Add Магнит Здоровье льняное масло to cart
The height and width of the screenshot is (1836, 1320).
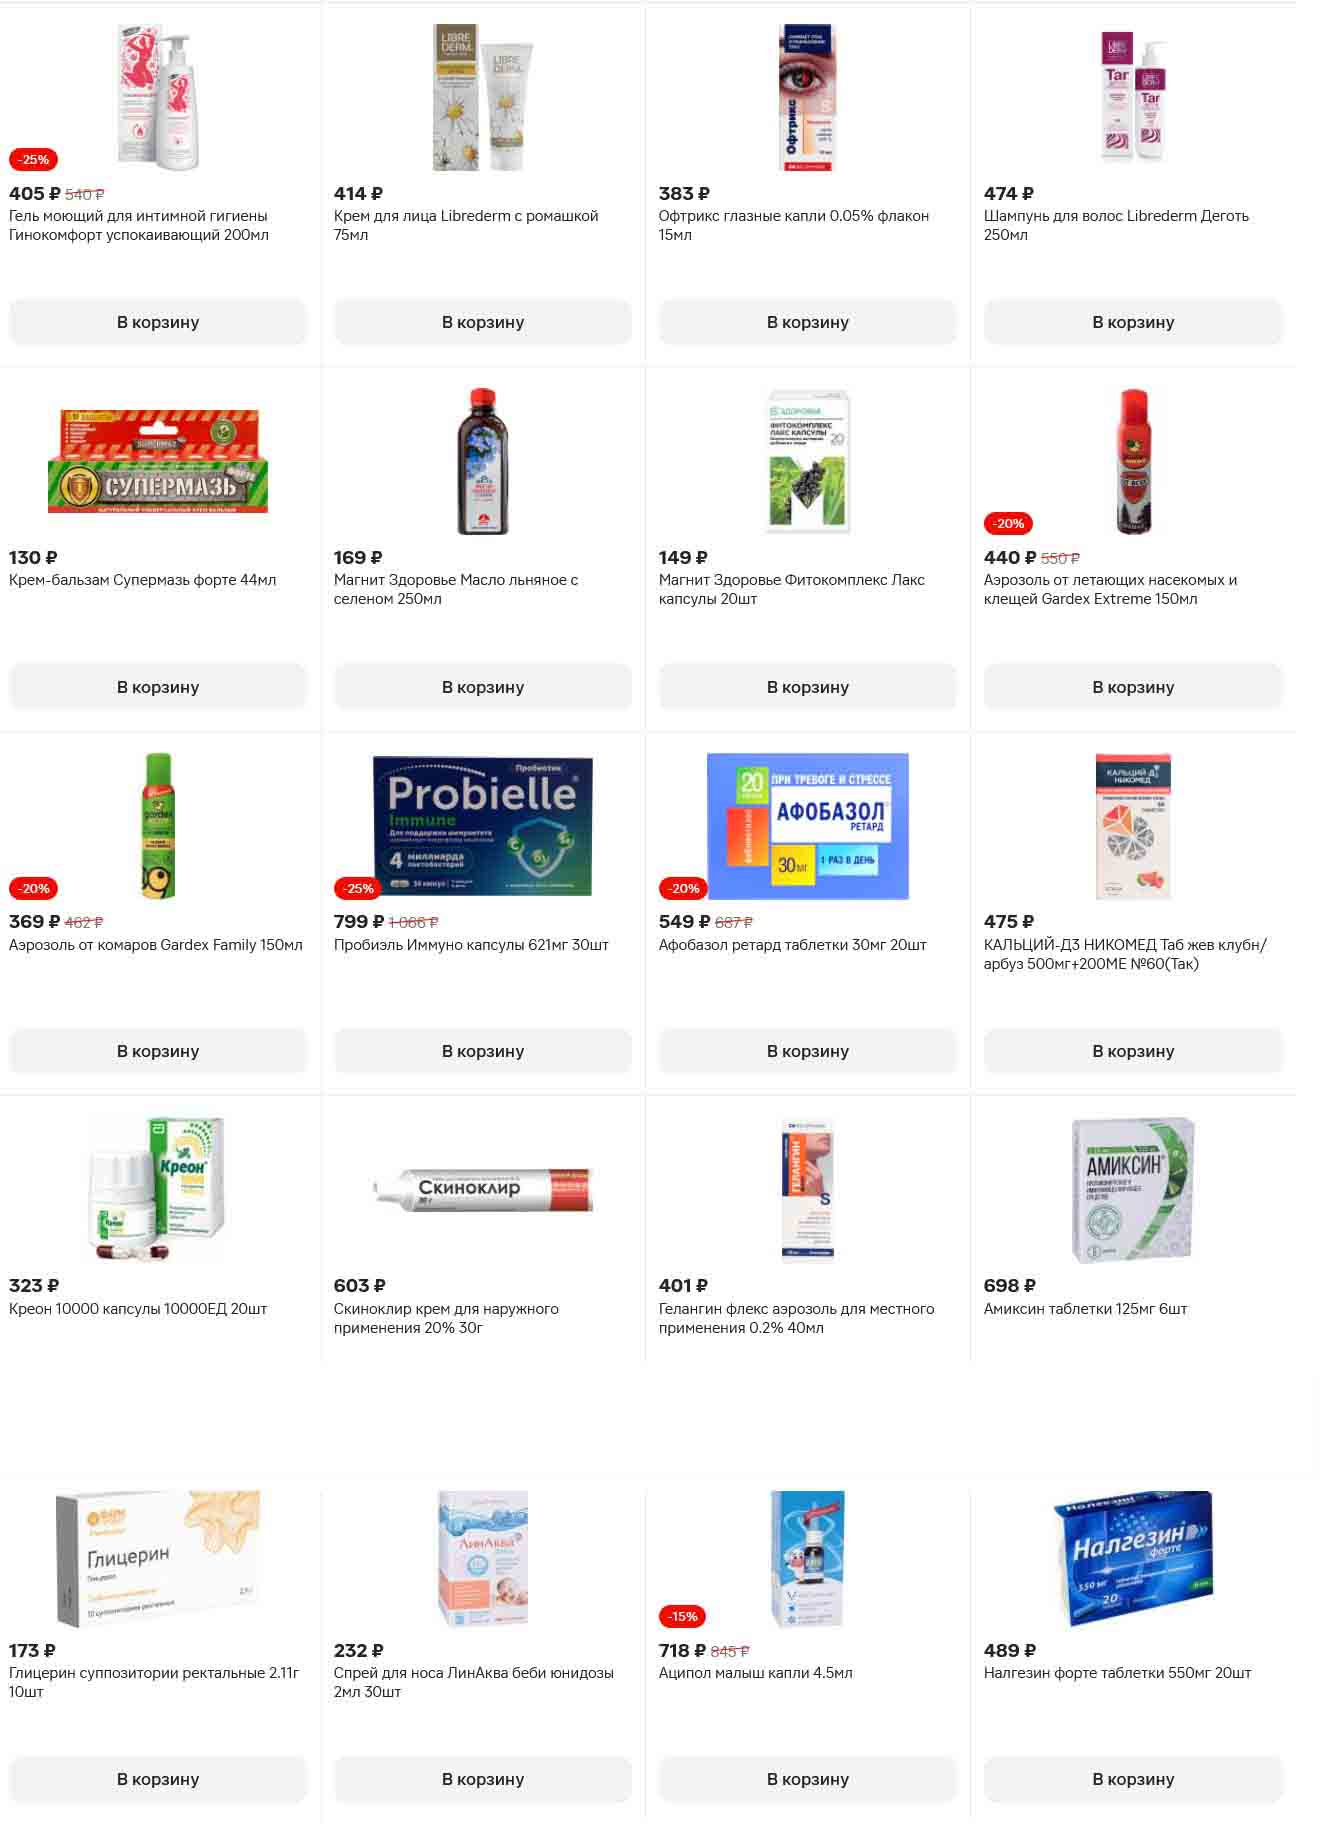[483, 687]
